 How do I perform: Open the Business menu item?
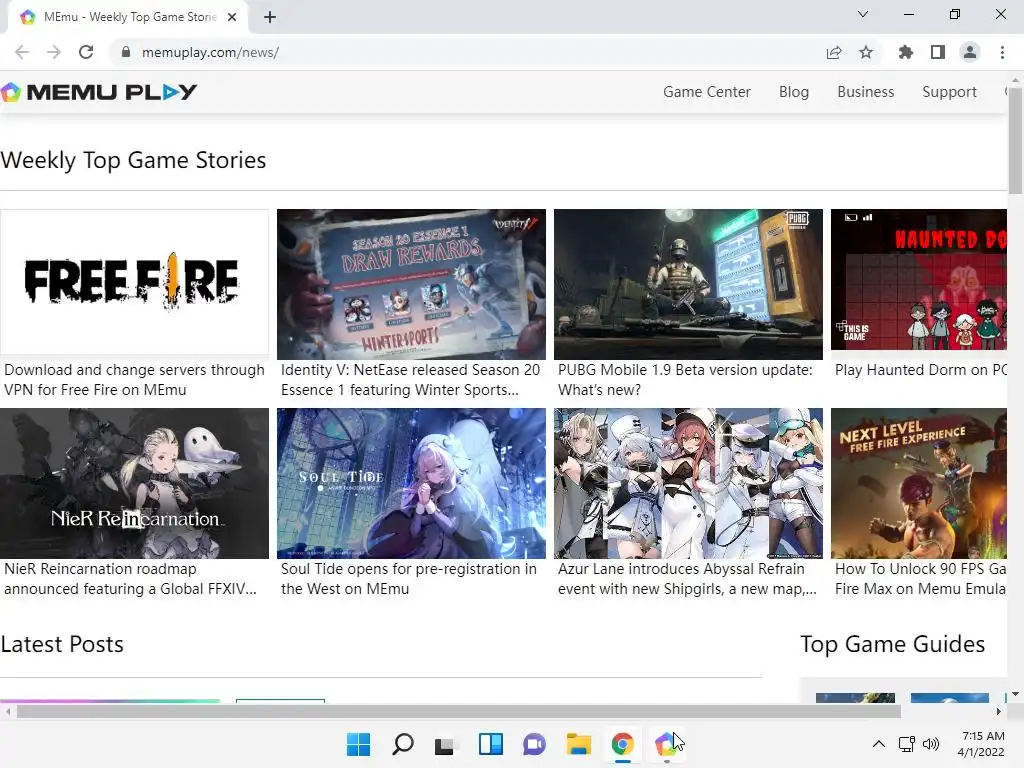[865, 92]
